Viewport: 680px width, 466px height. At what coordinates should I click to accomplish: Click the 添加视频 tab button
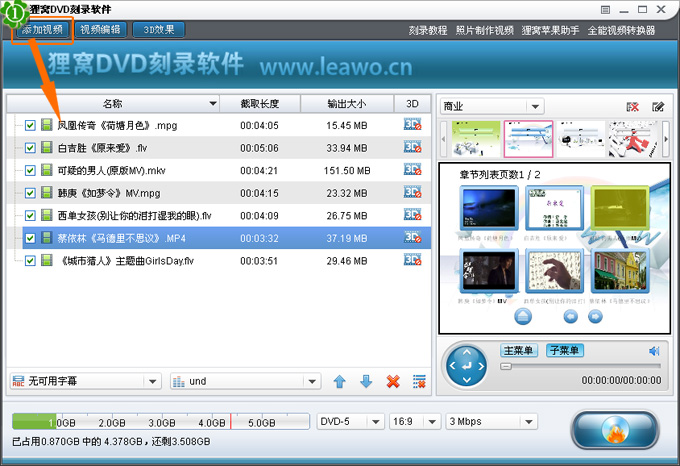pos(42,30)
